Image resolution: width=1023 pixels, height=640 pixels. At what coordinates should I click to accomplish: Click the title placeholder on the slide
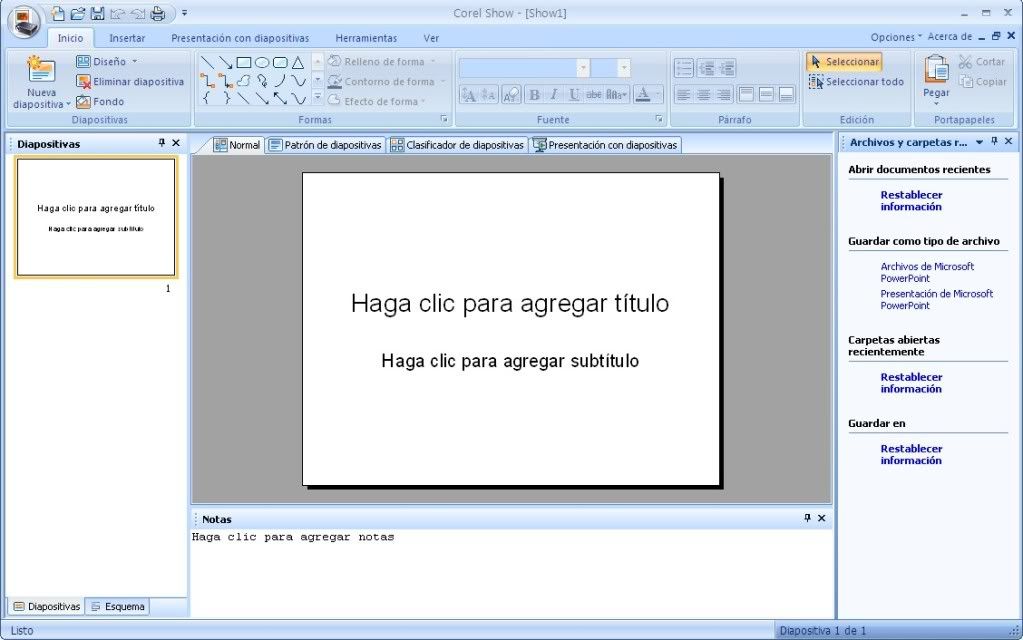pyautogui.click(x=510, y=303)
